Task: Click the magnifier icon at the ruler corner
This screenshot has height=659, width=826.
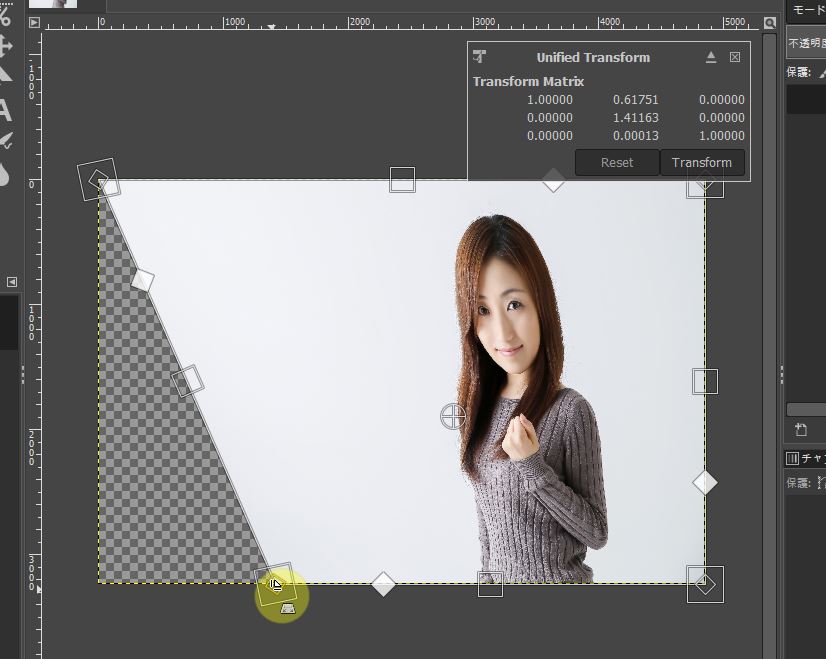Action: (769, 23)
